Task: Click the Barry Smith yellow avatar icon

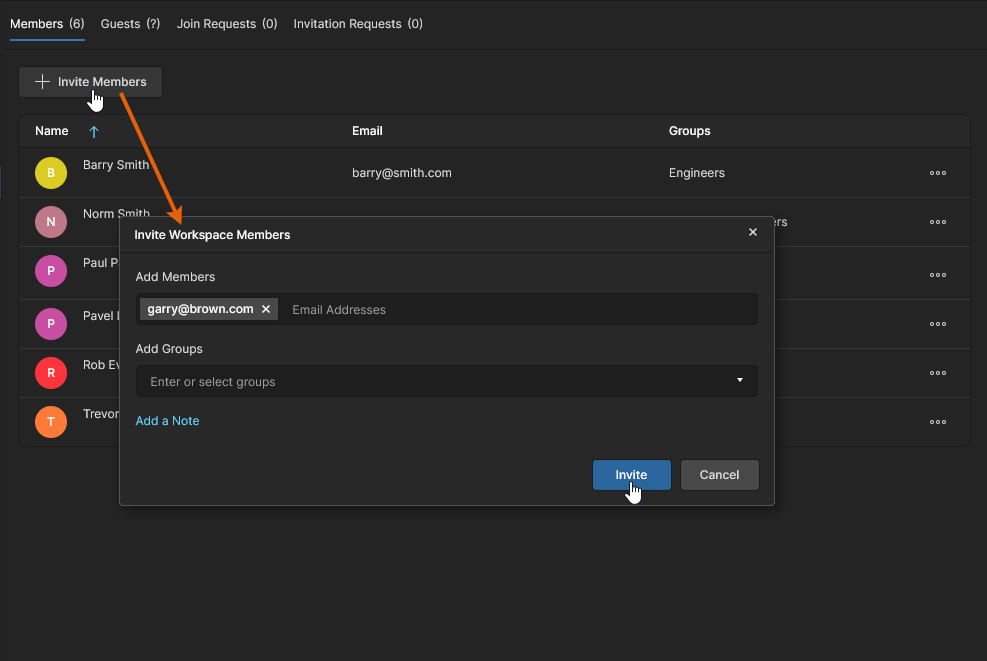Action: tap(51, 173)
